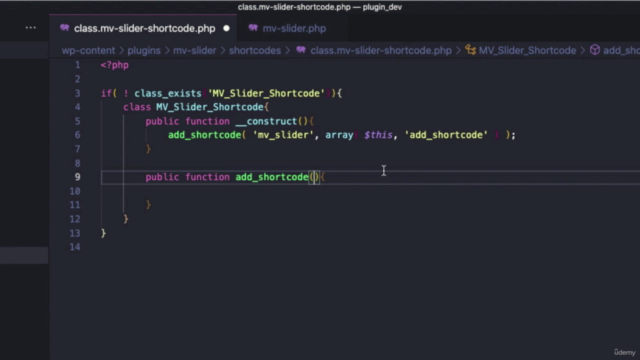Click the if keyword on line 3
The image size is (640, 360).
(x=106, y=93)
